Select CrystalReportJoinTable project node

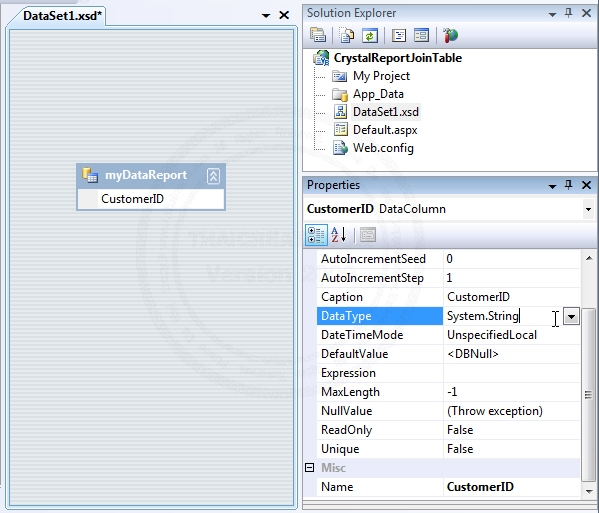point(397,58)
